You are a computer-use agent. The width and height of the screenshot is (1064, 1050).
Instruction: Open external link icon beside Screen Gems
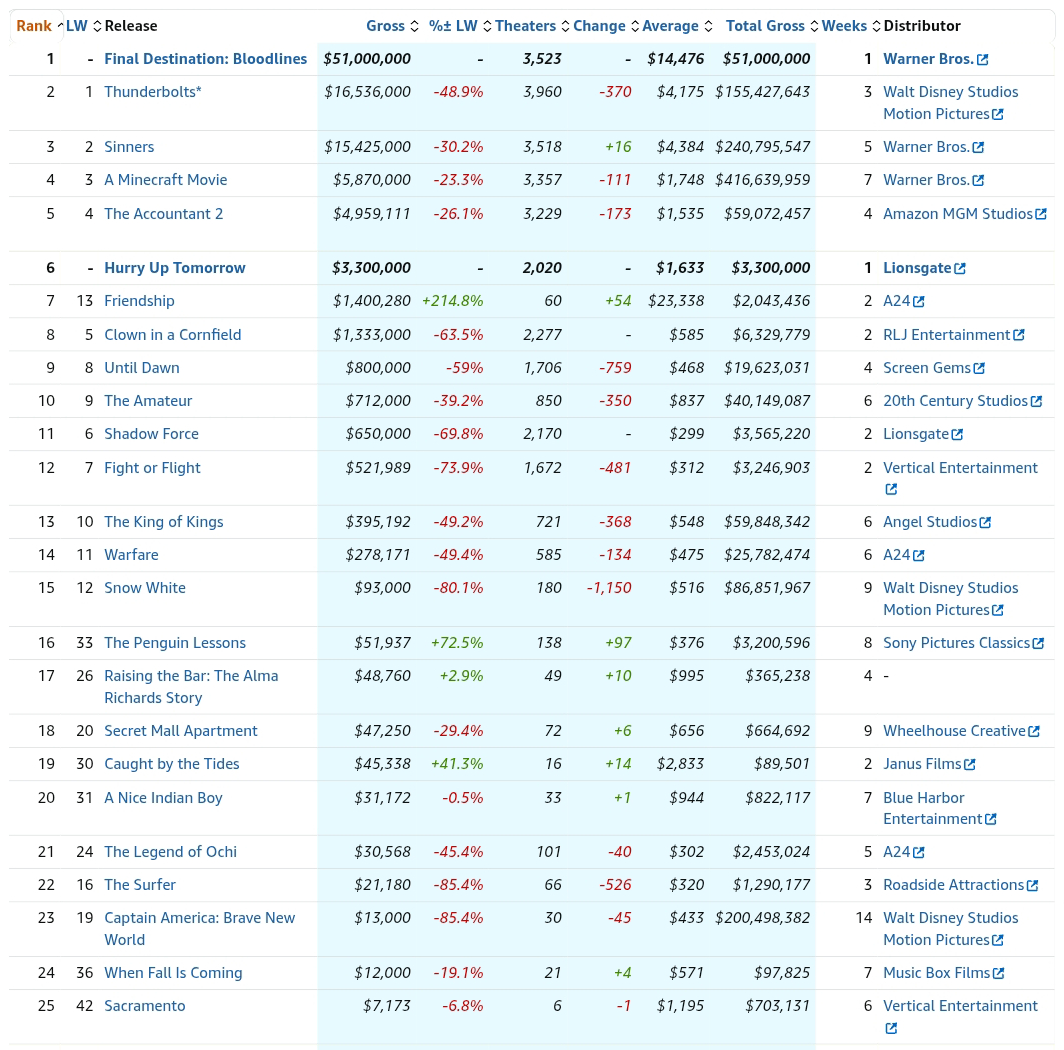(x=978, y=369)
